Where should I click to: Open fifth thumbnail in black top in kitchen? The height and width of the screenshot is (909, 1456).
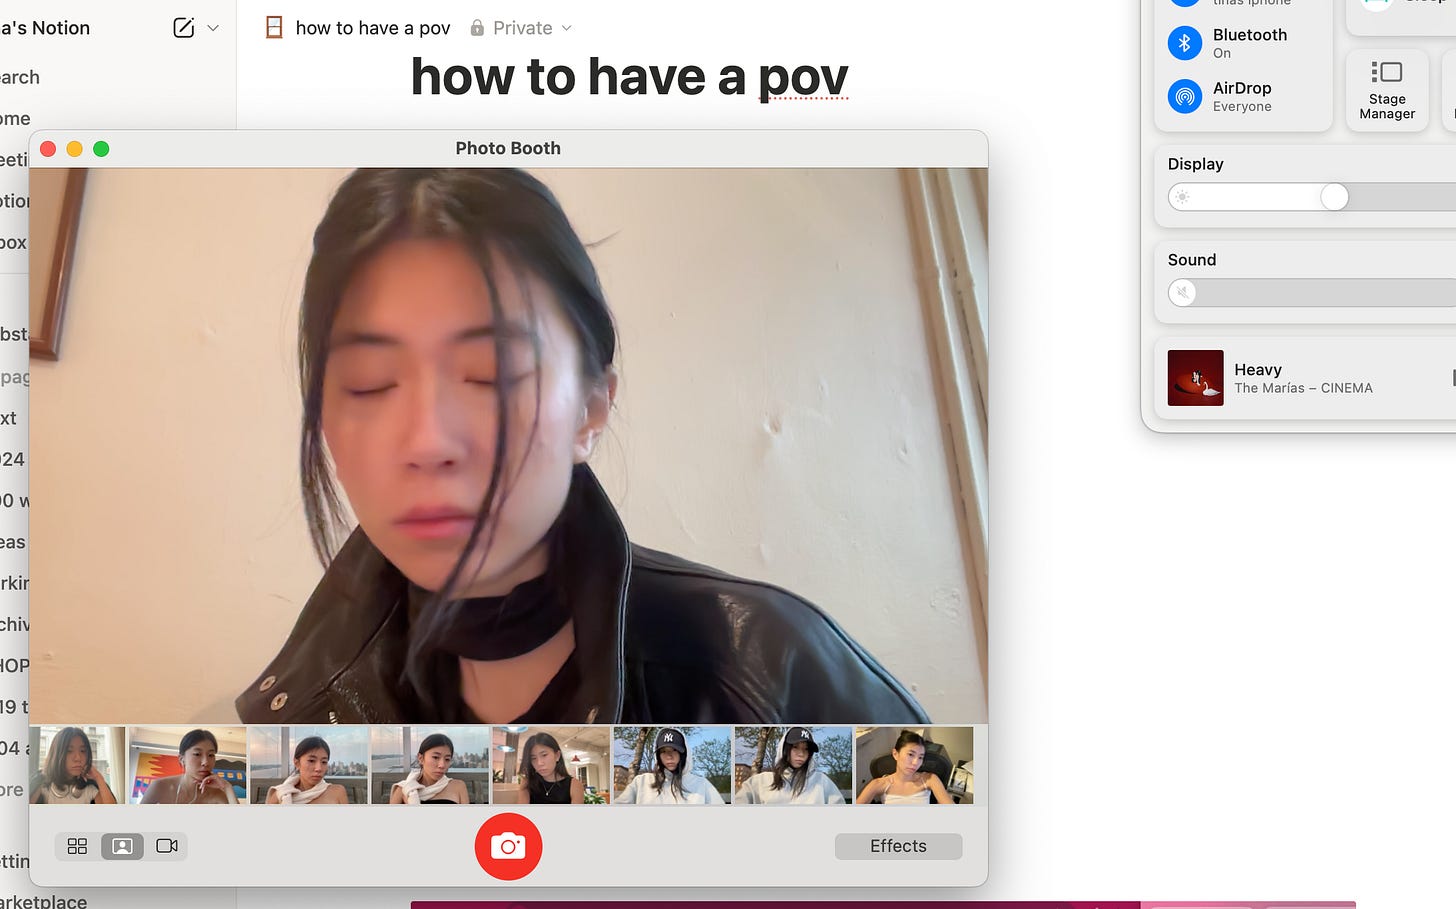(551, 765)
